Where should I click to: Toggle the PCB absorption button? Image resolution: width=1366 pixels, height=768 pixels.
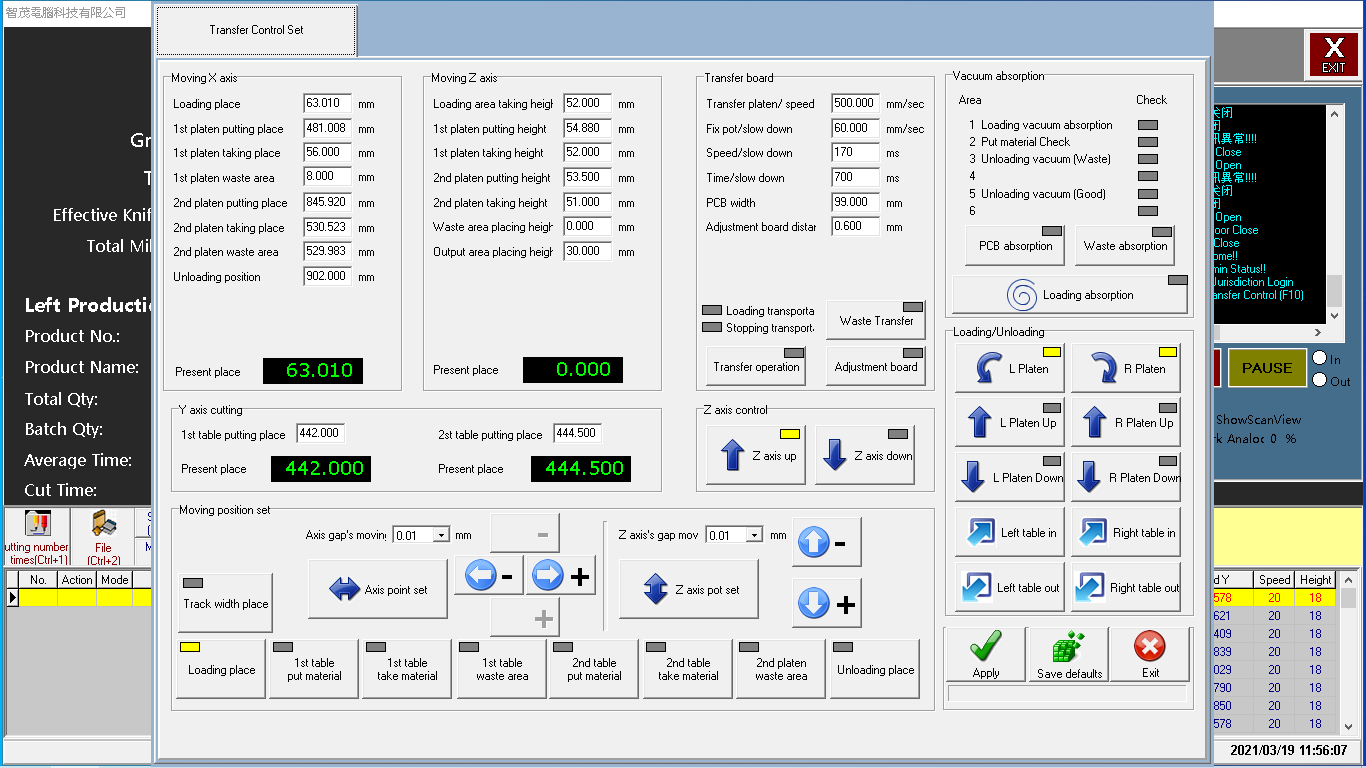click(1015, 245)
